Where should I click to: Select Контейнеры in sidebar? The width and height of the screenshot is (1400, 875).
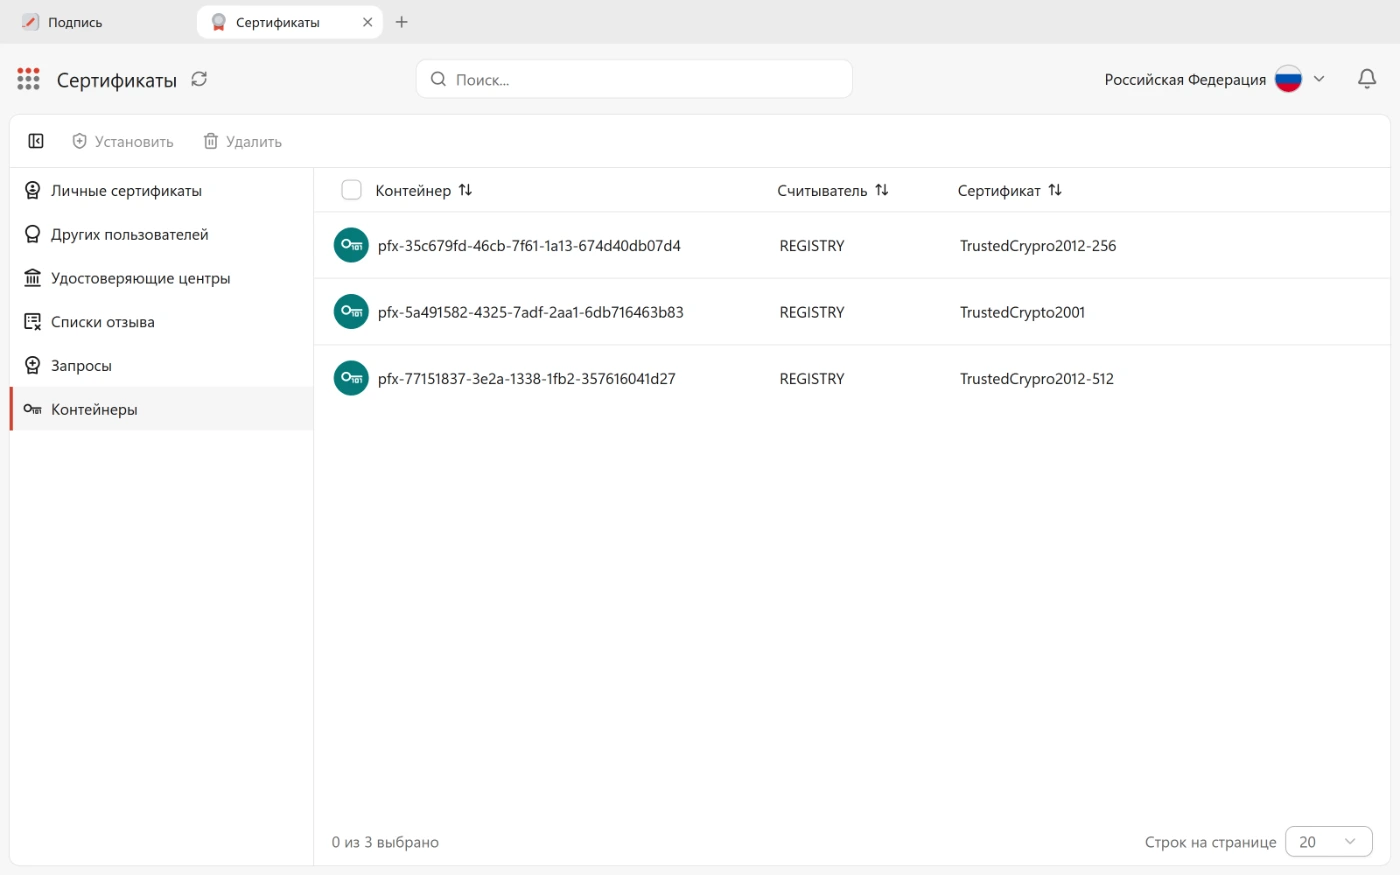point(162,409)
